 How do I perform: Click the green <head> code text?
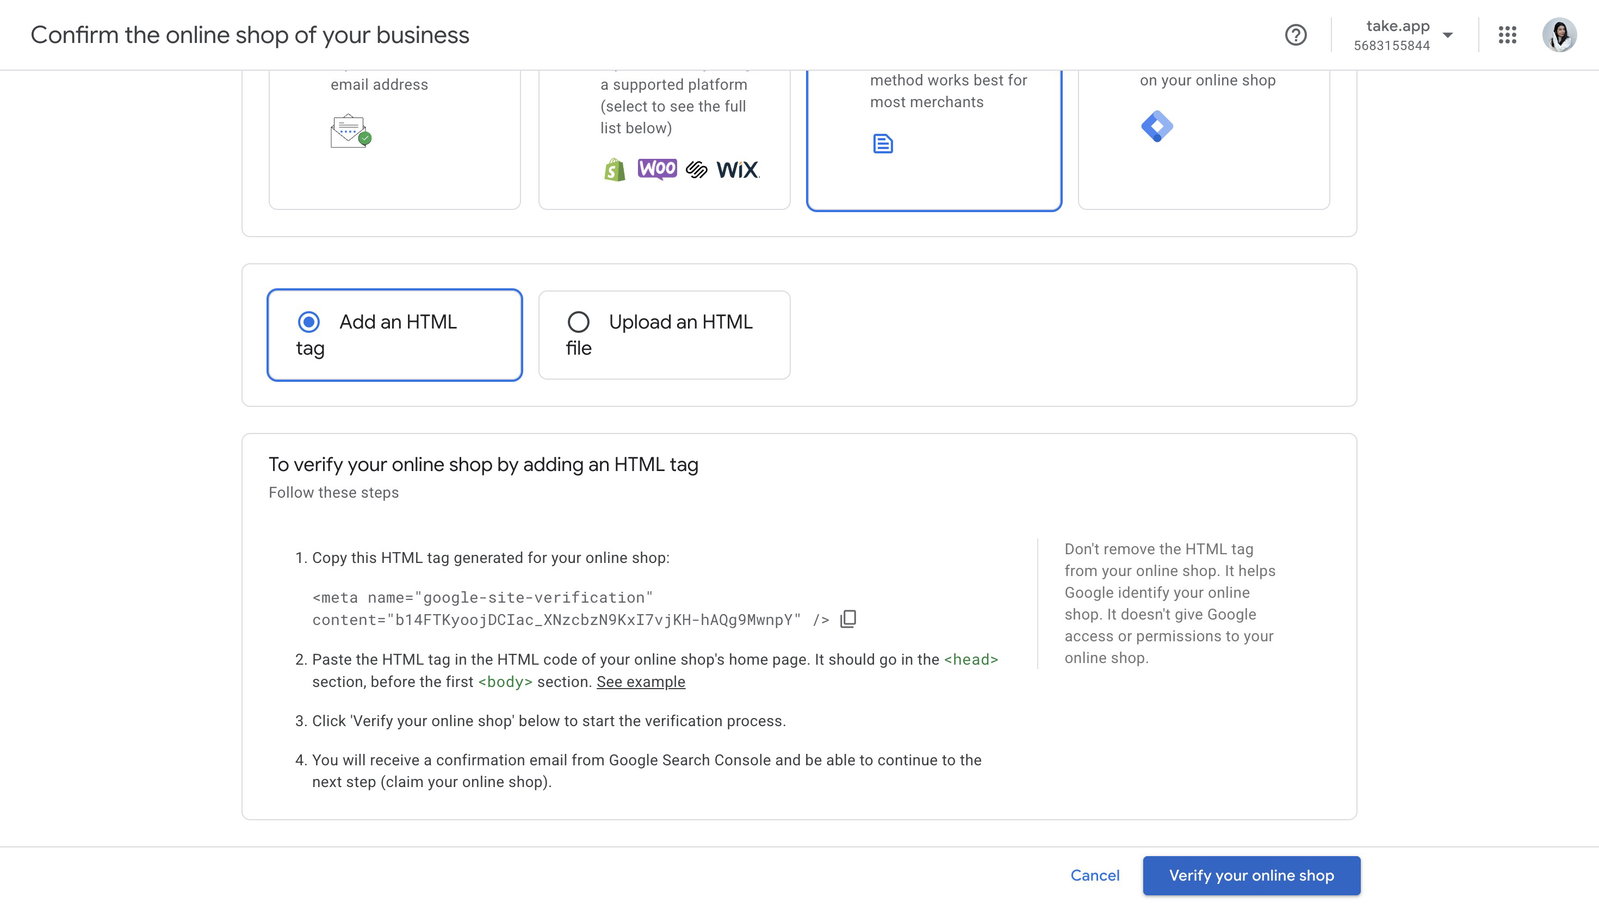coord(971,660)
